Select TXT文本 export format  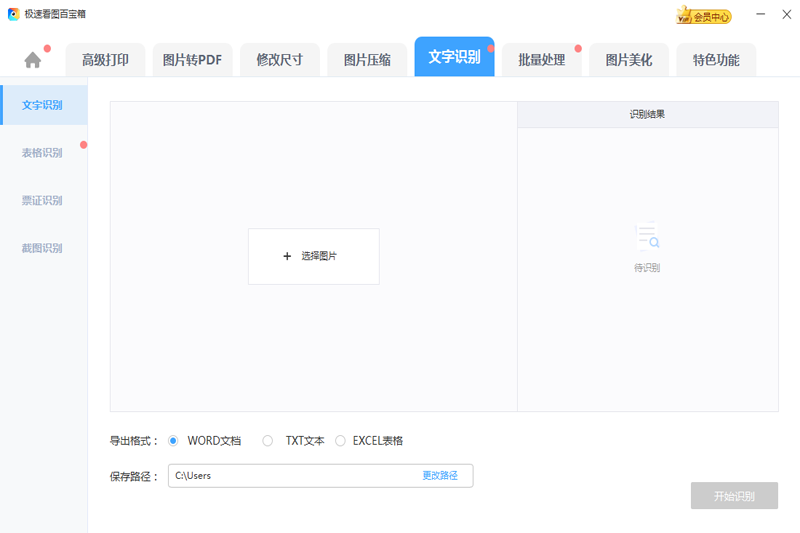click(x=267, y=441)
